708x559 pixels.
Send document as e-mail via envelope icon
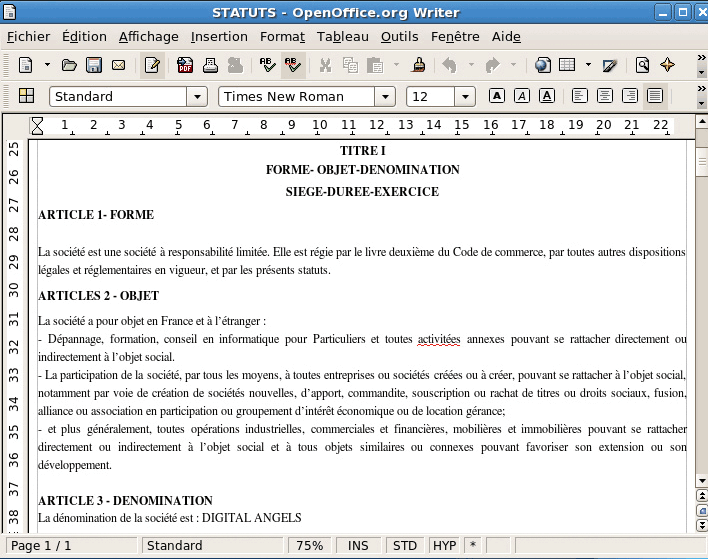[118, 65]
